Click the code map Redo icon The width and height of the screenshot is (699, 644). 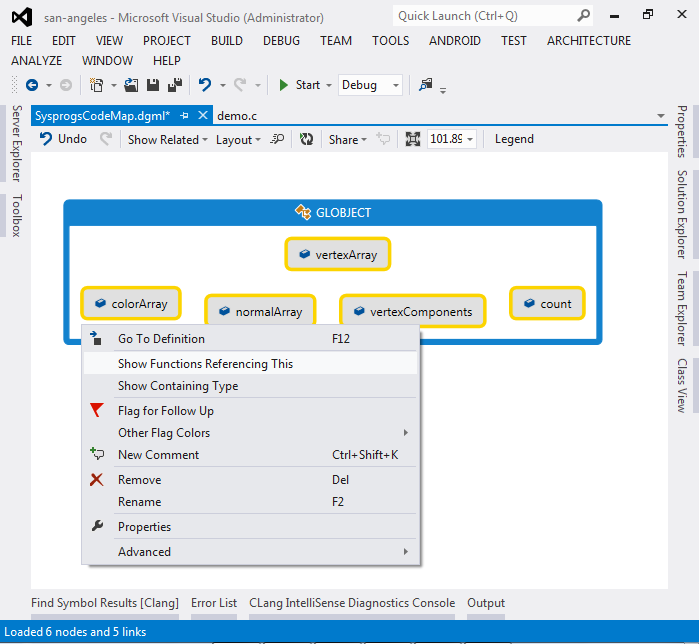pyautogui.click(x=106, y=139)
